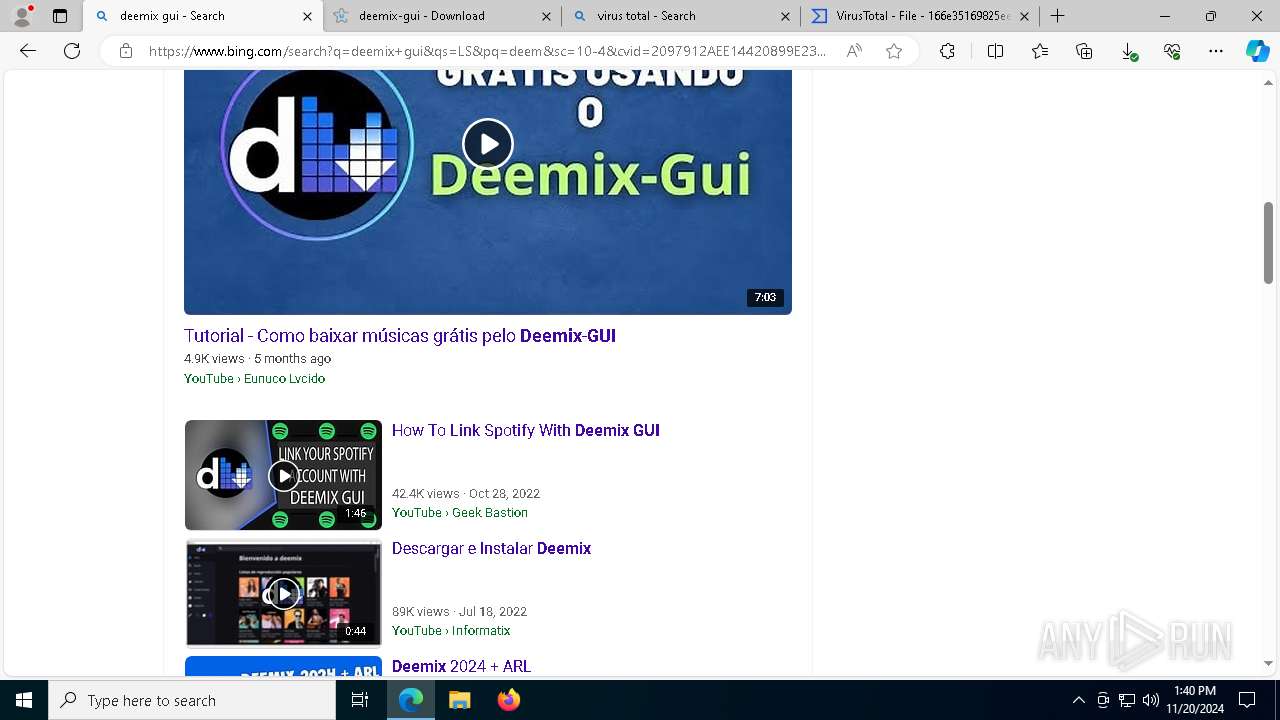The width and height of the screenshot is (1280, 720).
Task: Open the volume control tray icon
Action: tap(1150, 700)
